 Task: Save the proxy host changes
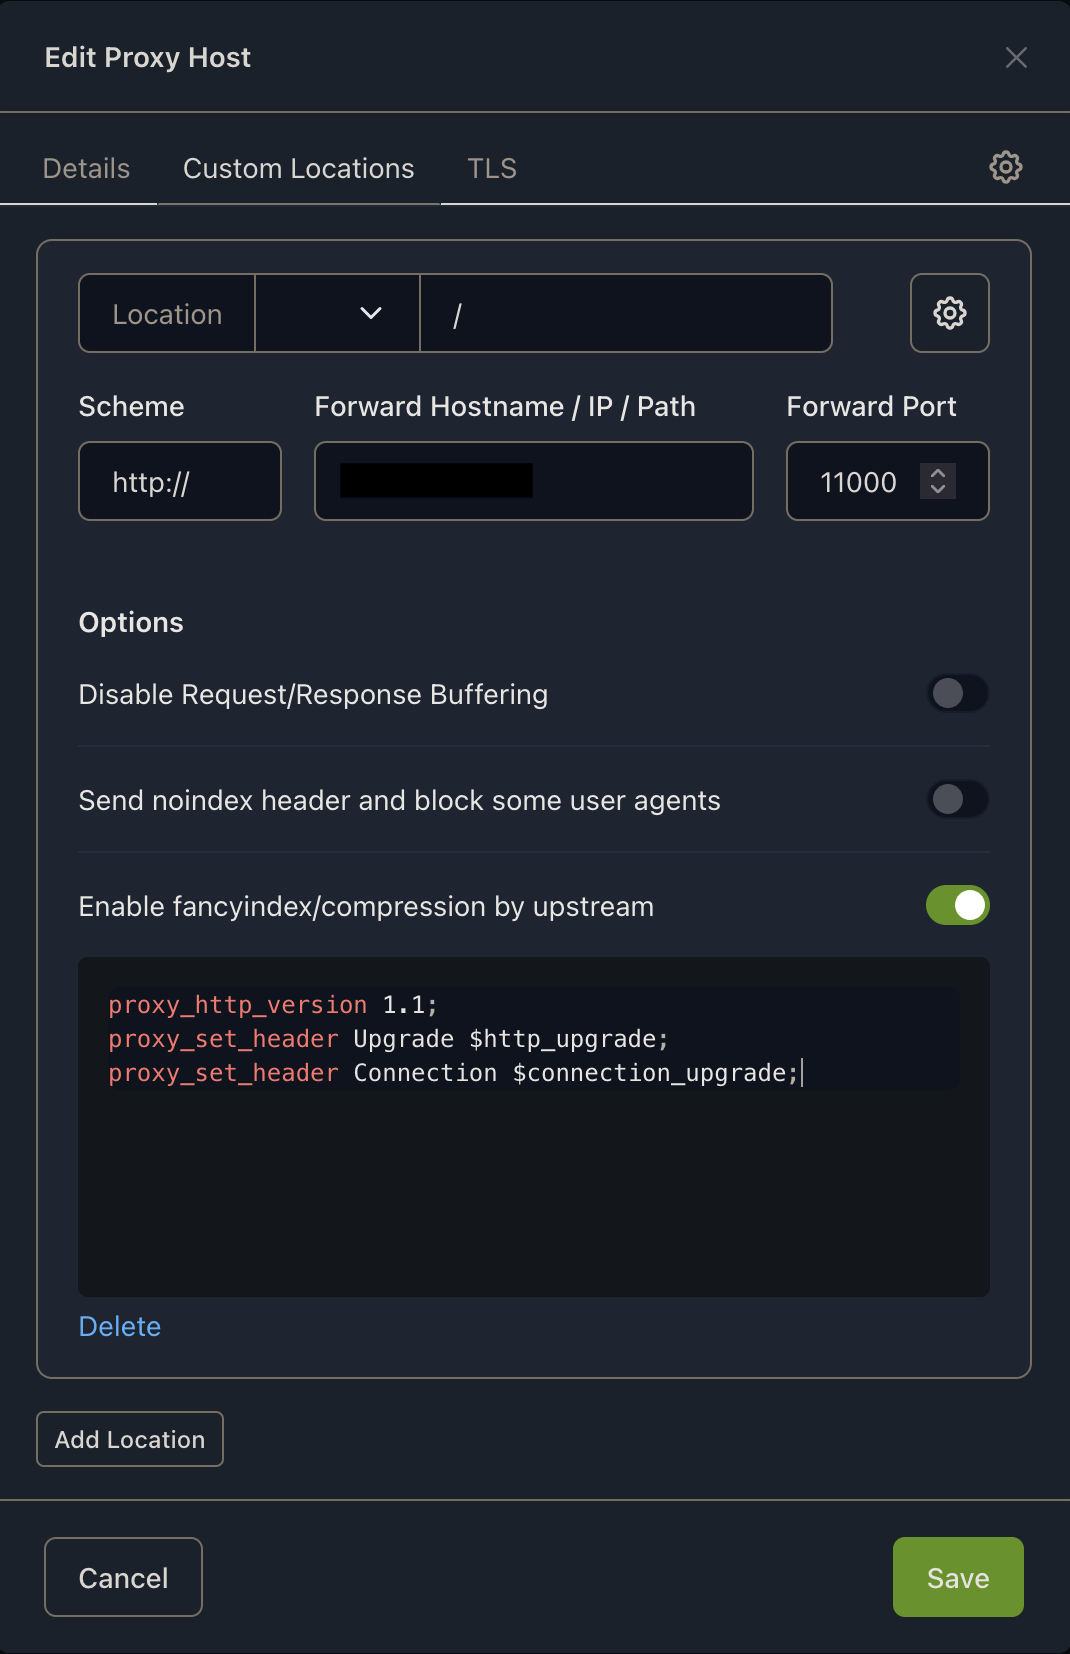[957, 1577]
